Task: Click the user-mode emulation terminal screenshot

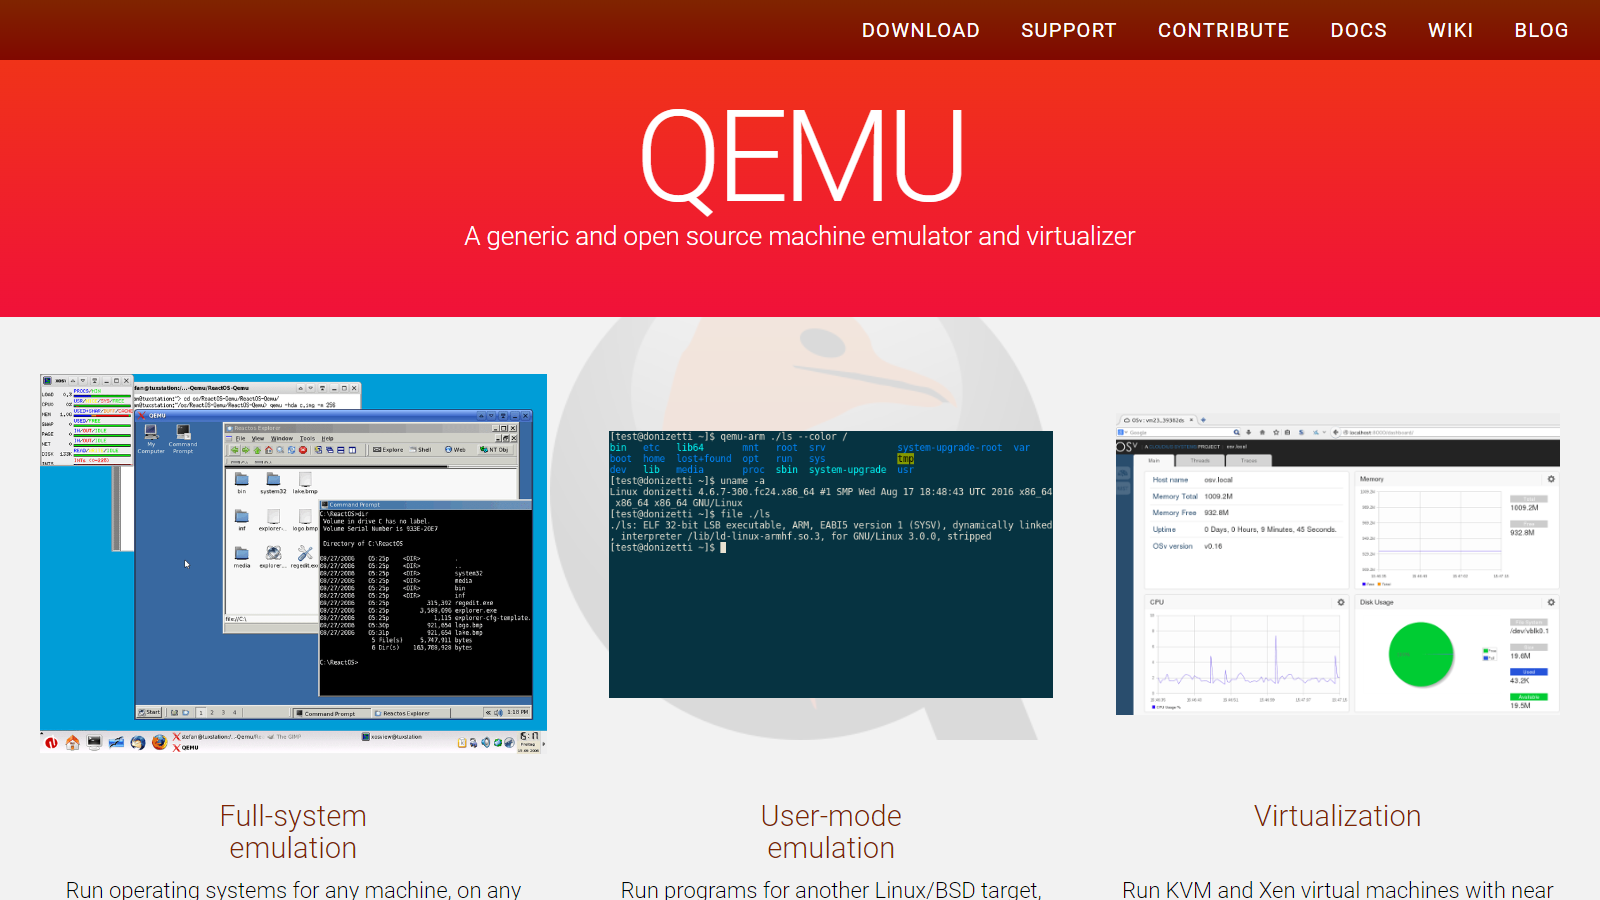Action: [830, 564]
